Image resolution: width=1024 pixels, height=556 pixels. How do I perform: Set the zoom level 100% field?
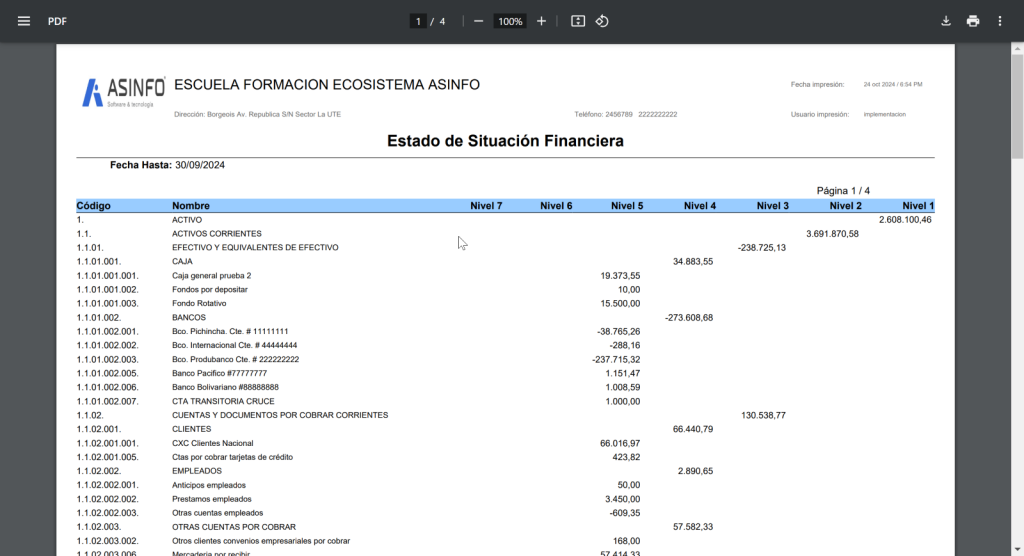[x=510, y=22]
